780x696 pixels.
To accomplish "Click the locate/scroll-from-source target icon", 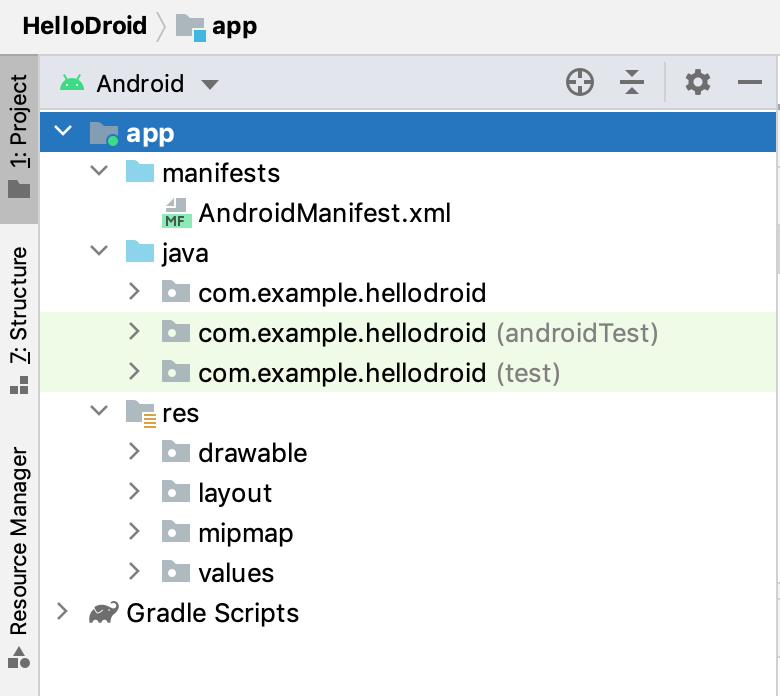I will pos(580,82).
